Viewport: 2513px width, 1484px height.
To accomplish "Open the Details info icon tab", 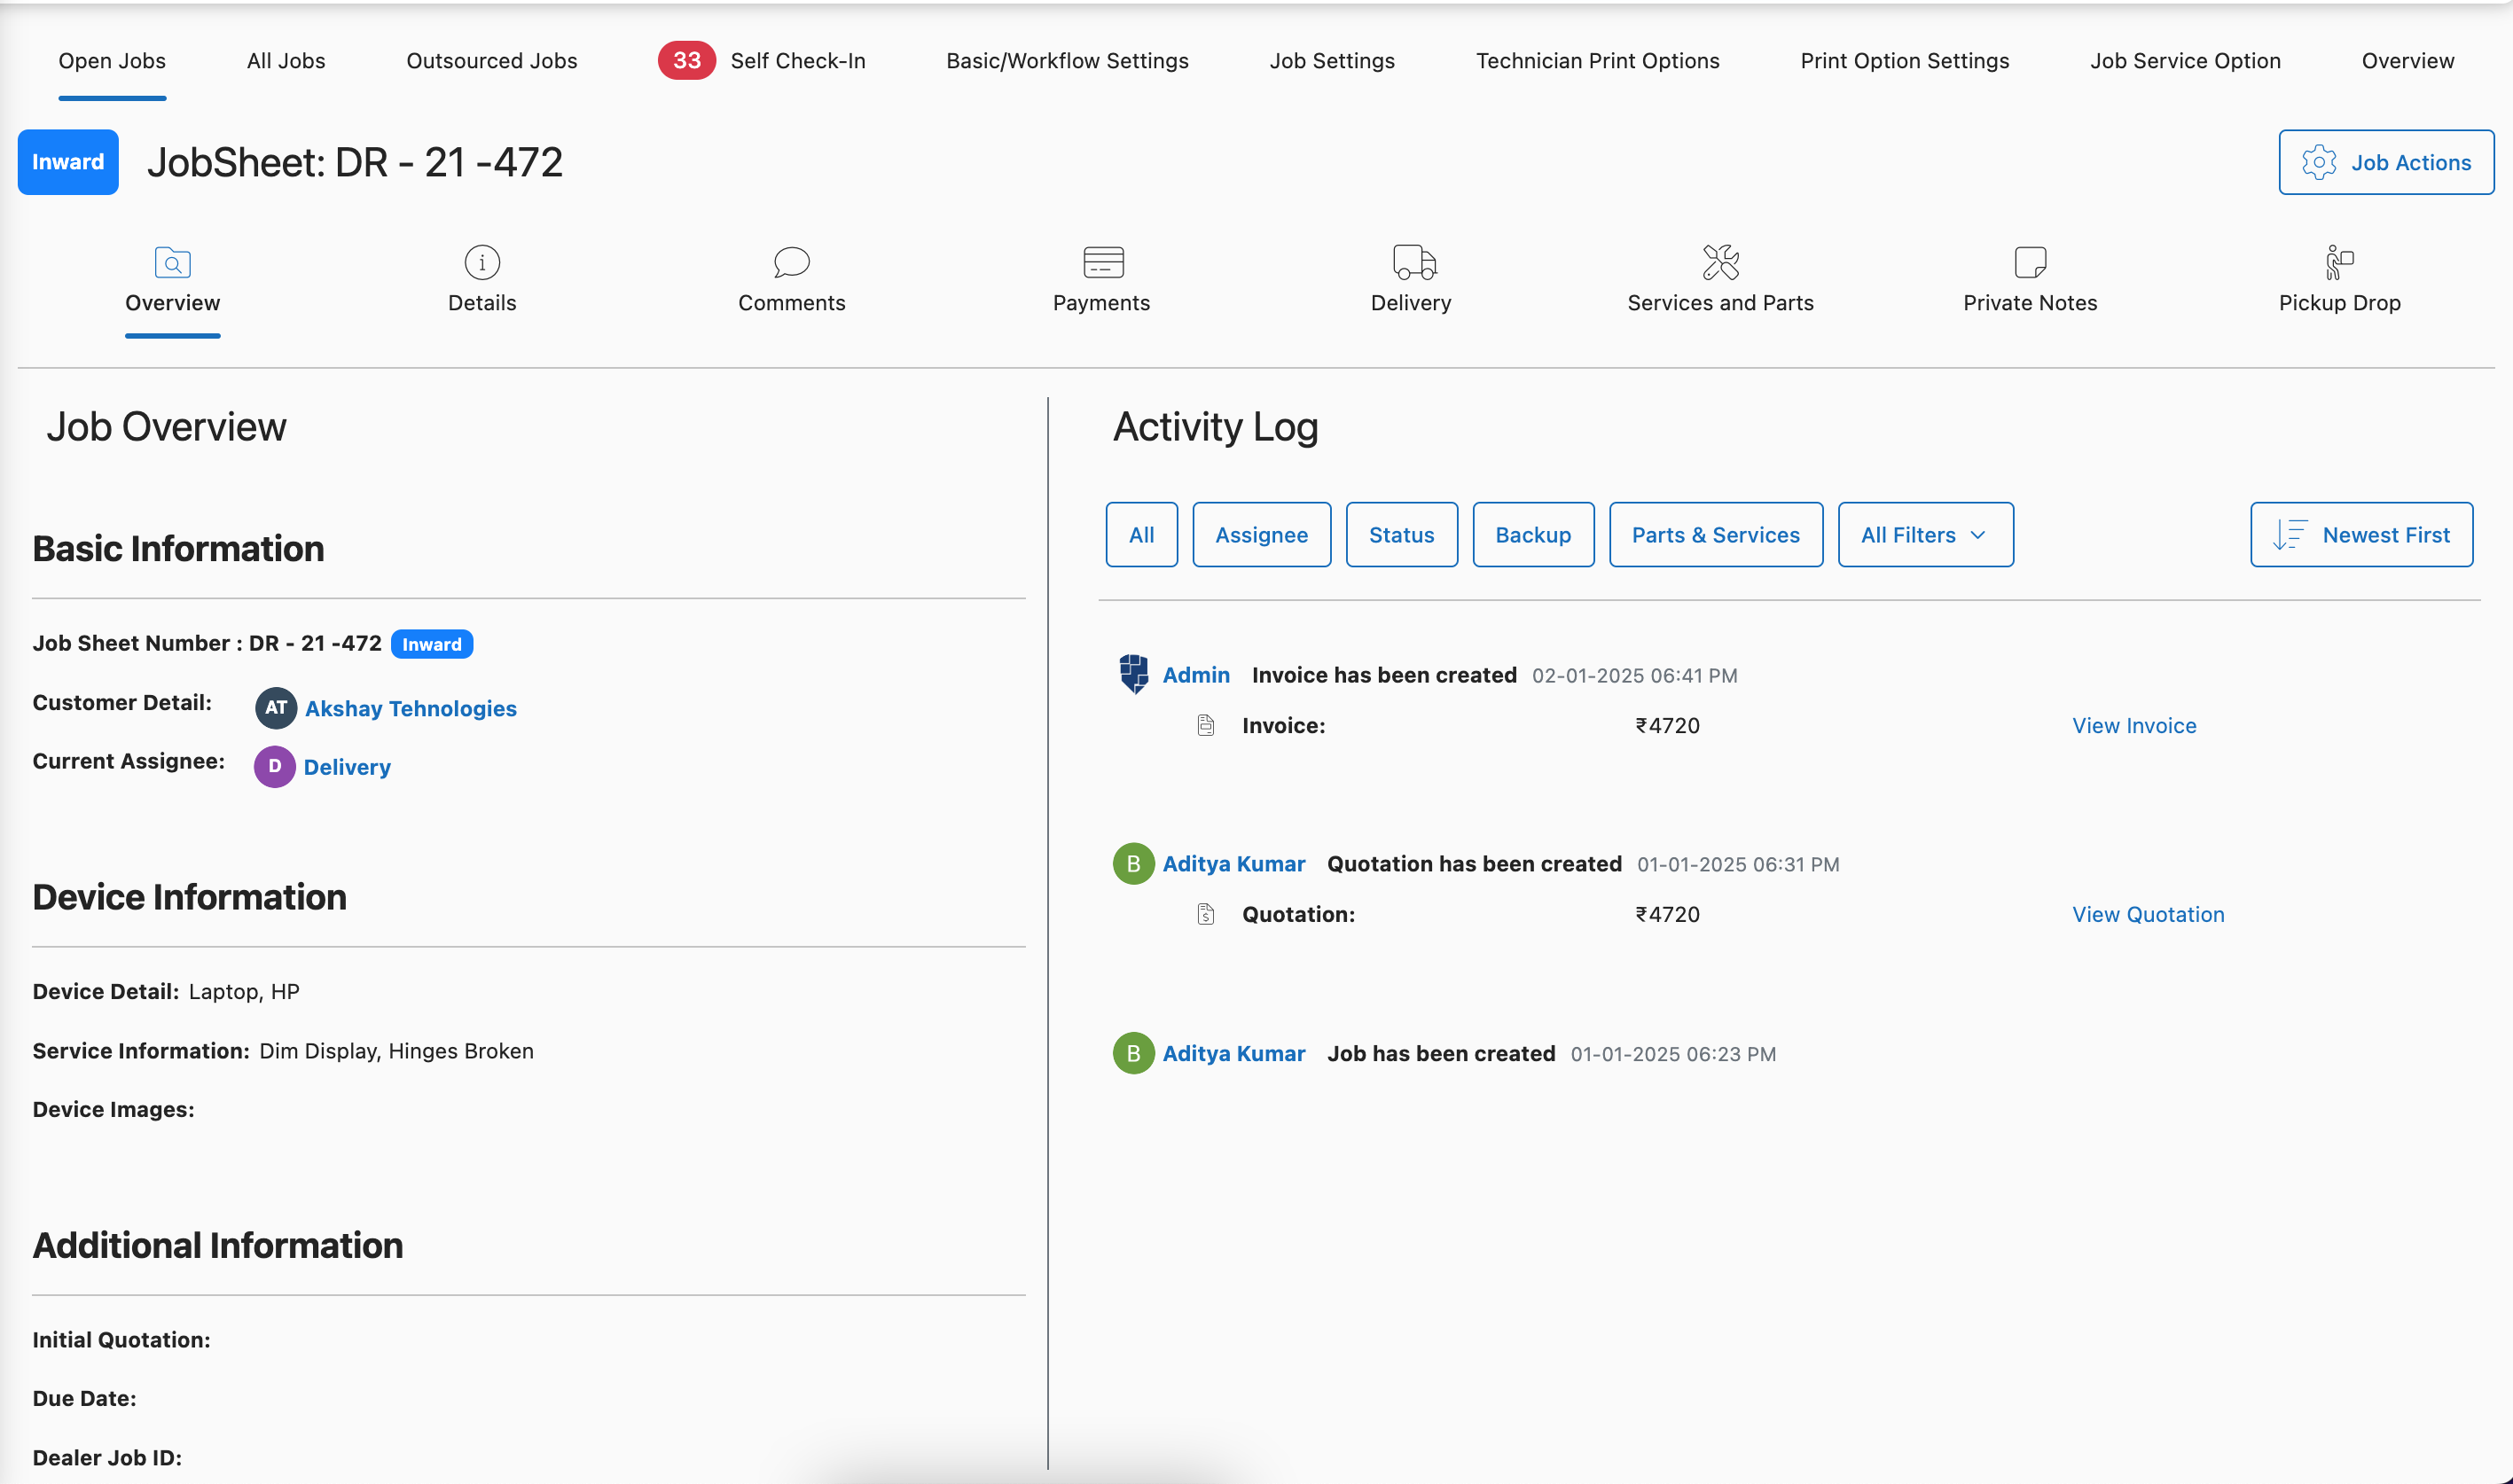I will pos(482,262).
